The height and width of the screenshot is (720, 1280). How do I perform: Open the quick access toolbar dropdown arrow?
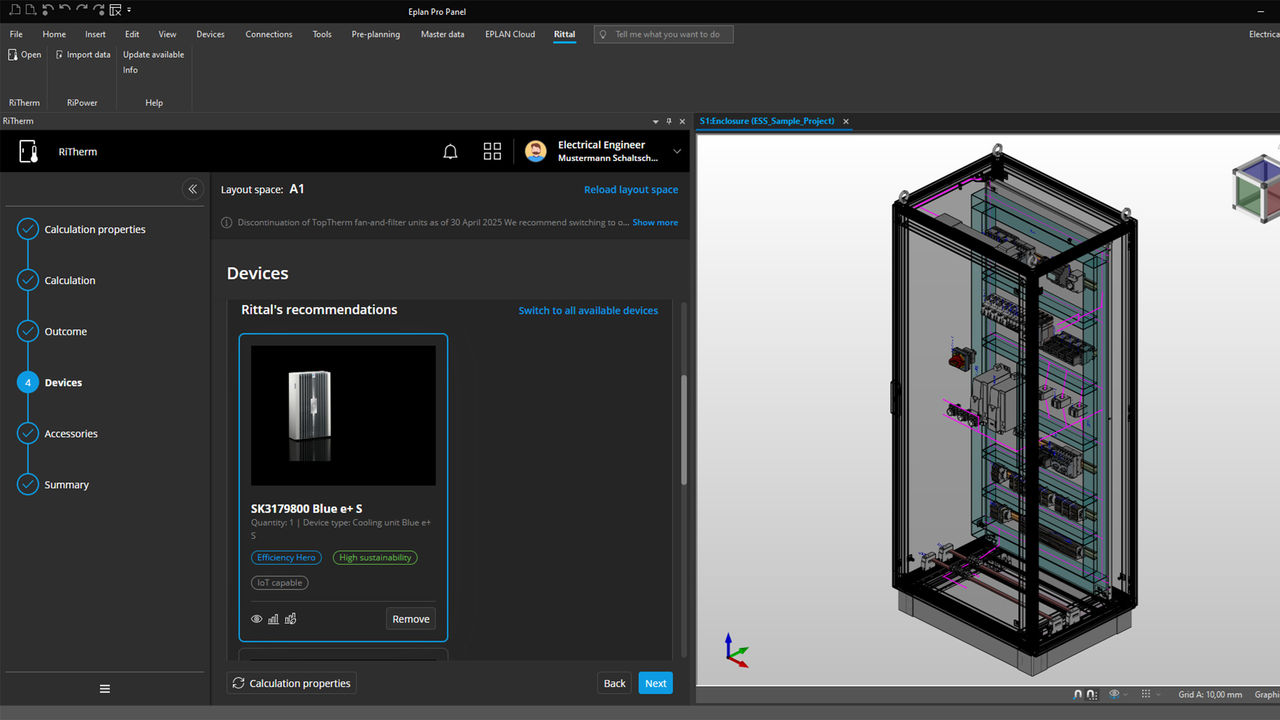(130, 11)
